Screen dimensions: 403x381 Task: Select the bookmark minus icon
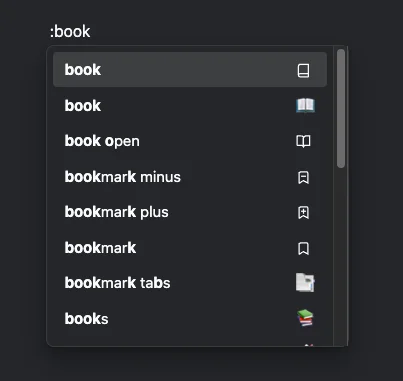[x=303, y=177]
